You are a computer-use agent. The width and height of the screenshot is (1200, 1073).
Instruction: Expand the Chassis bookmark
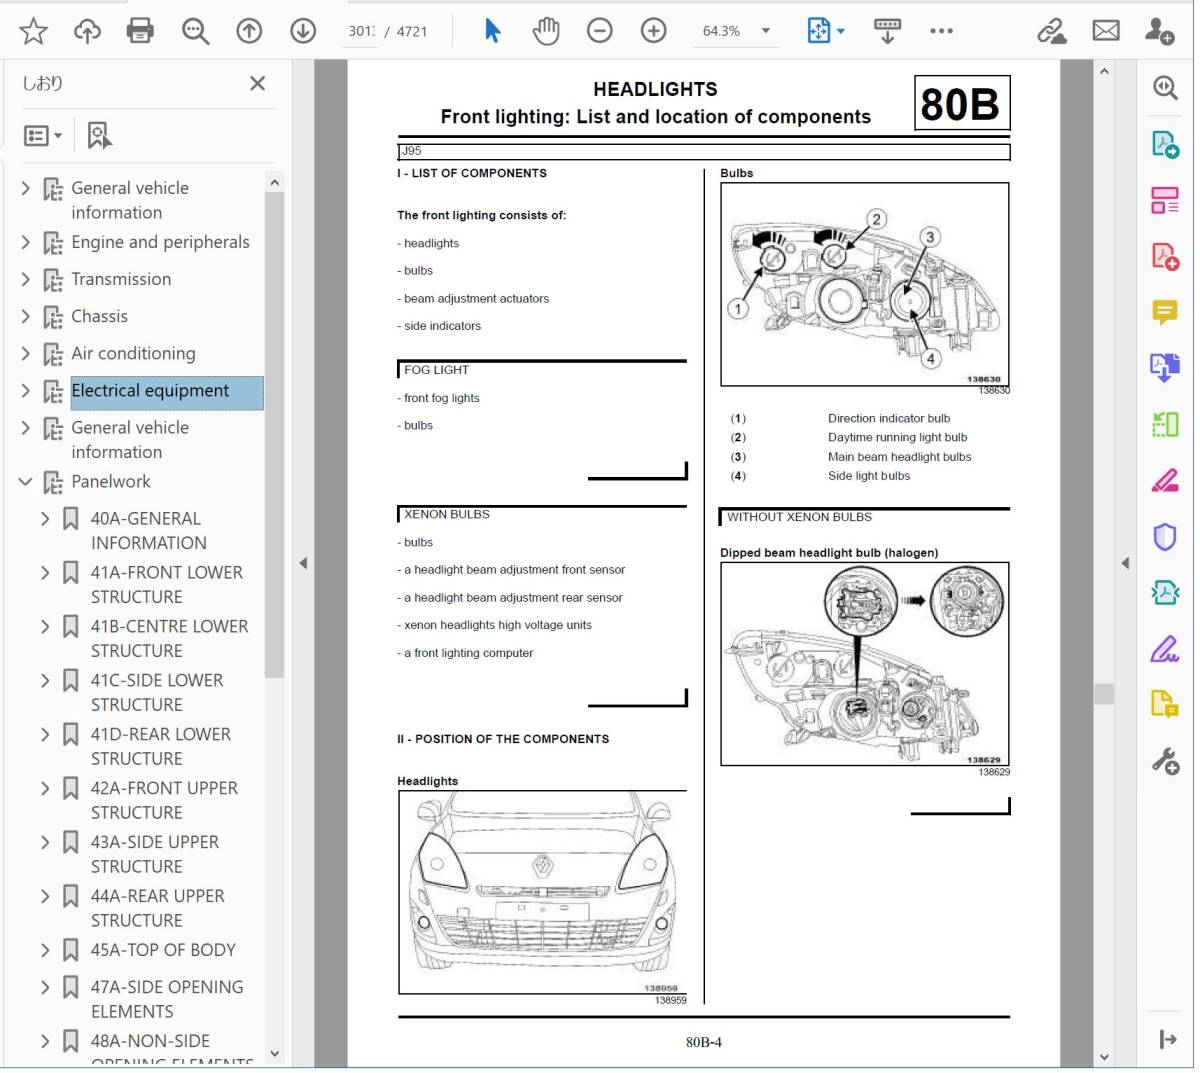coord(26,316)
